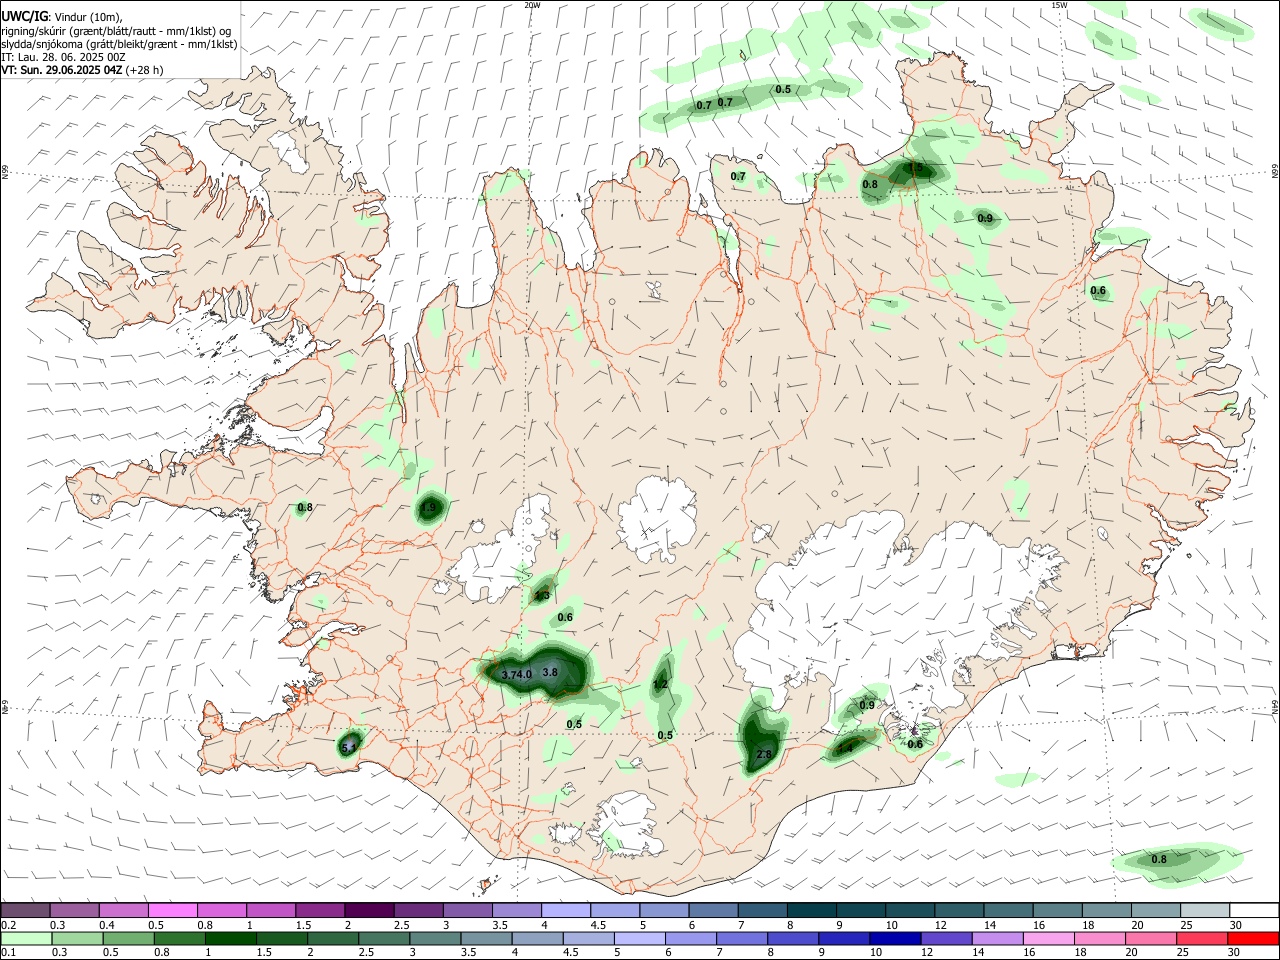Click the bright pink 0.5 snow swatch
Image resolution: width=1280 pixels, height=960 pixels.
[x=173, y=911]
